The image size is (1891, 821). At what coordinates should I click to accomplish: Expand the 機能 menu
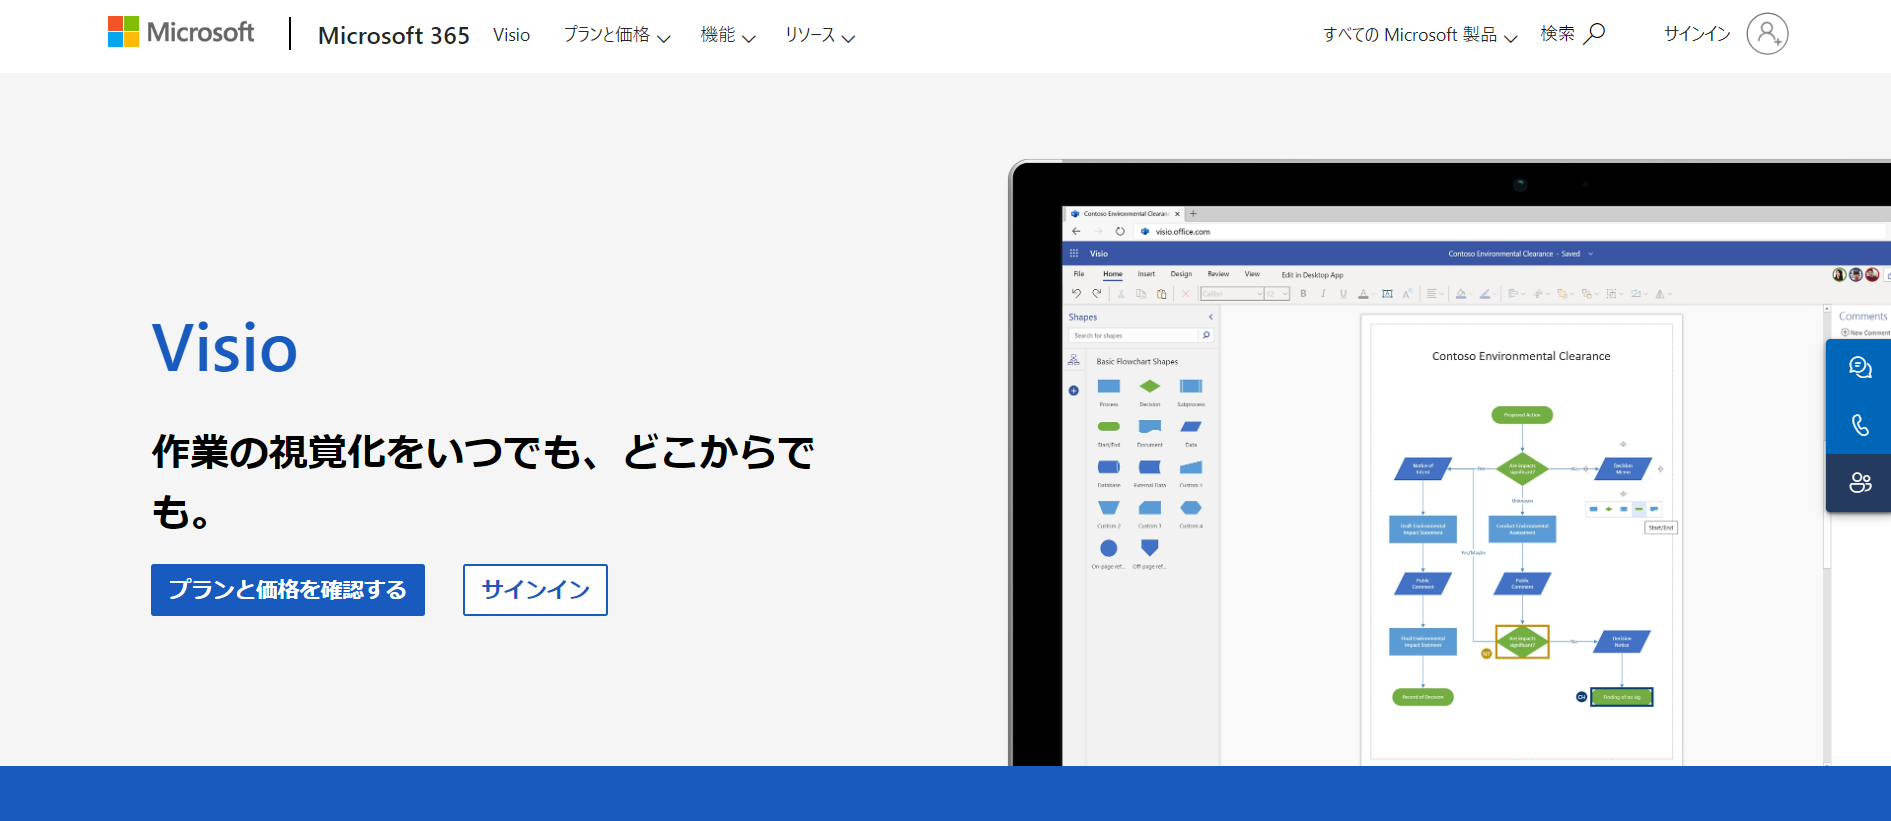728,35
